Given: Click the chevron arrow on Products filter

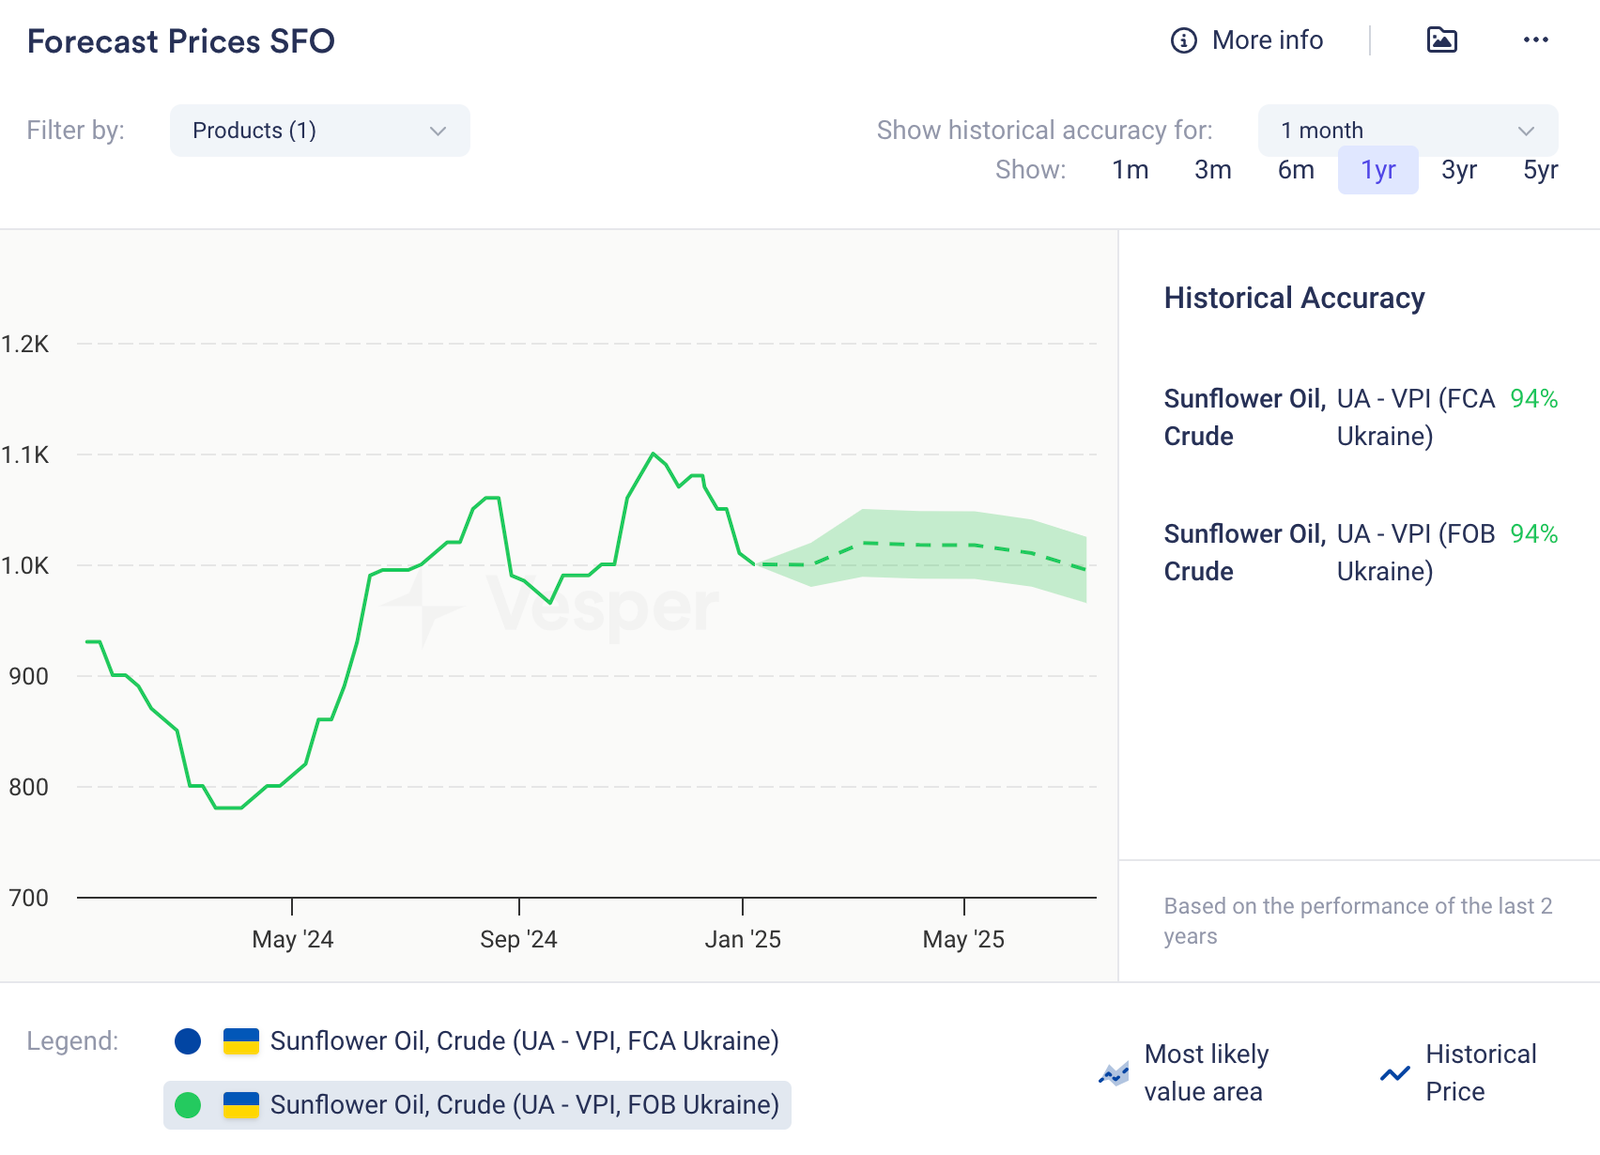Looking at the screenshot, I should click(x=437, y=131).
